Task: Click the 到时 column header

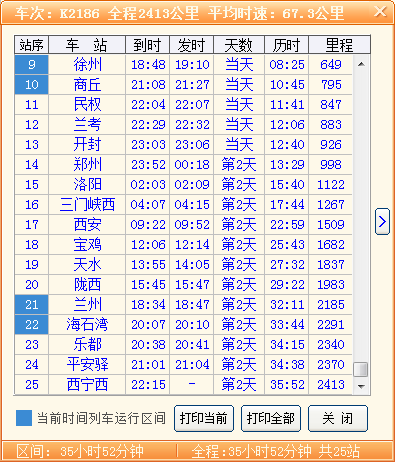Action: click(147, 45)
